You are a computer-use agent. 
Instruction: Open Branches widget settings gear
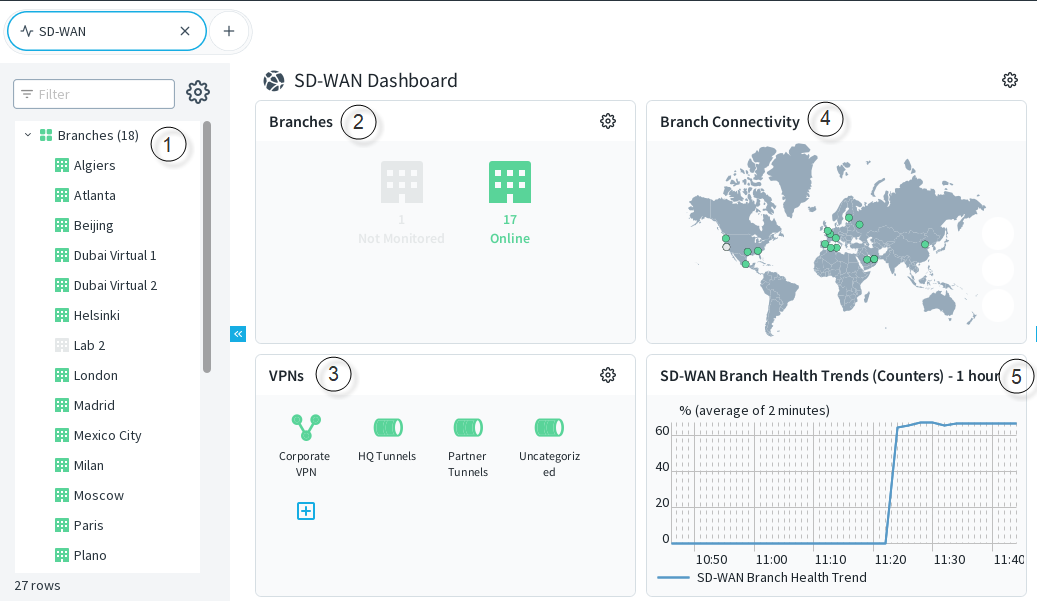608,121
